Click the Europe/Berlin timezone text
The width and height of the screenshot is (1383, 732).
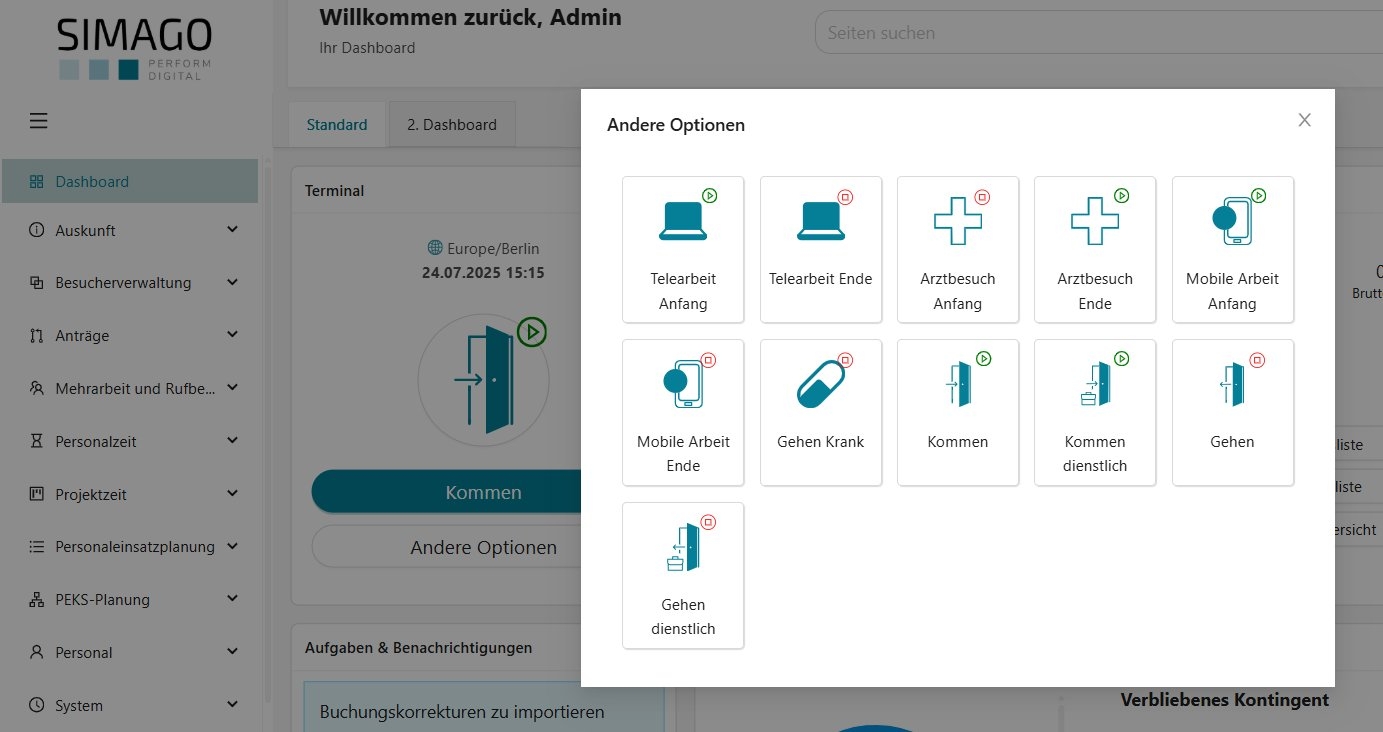[493, 248]
